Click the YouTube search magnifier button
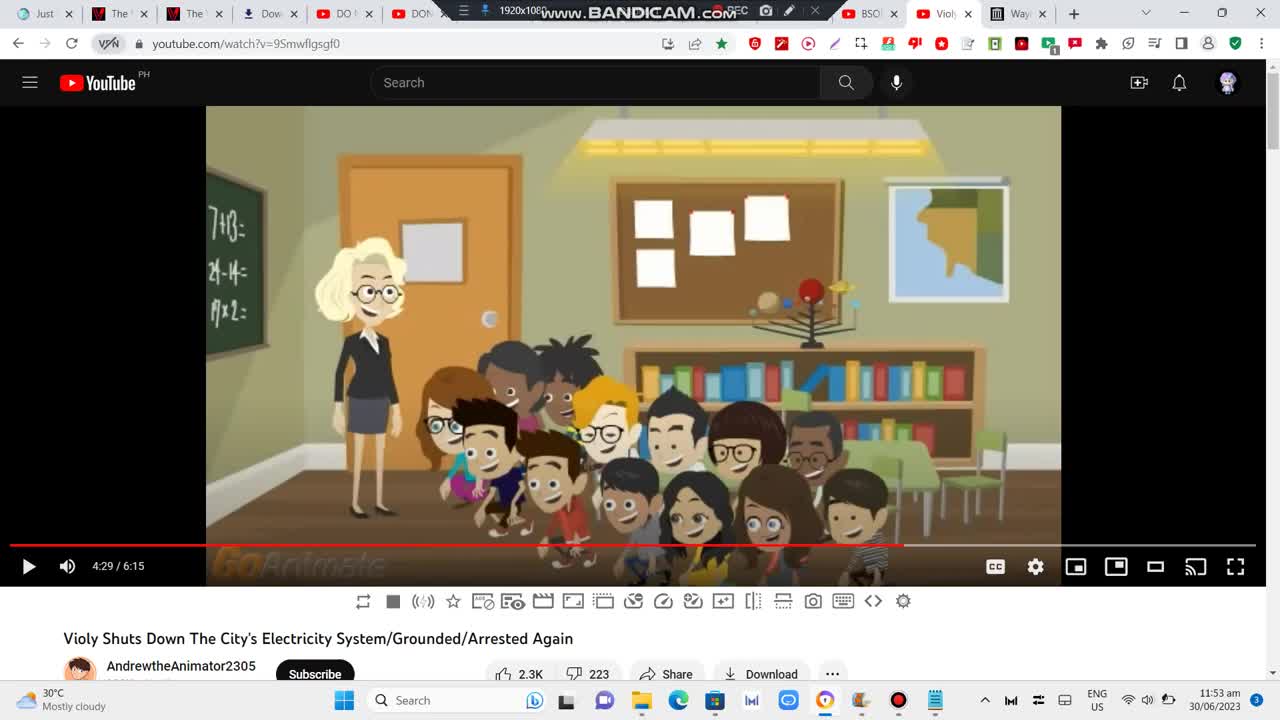Screen dimensions: 1280x720 pyautogui.click(x=846, y=83)
